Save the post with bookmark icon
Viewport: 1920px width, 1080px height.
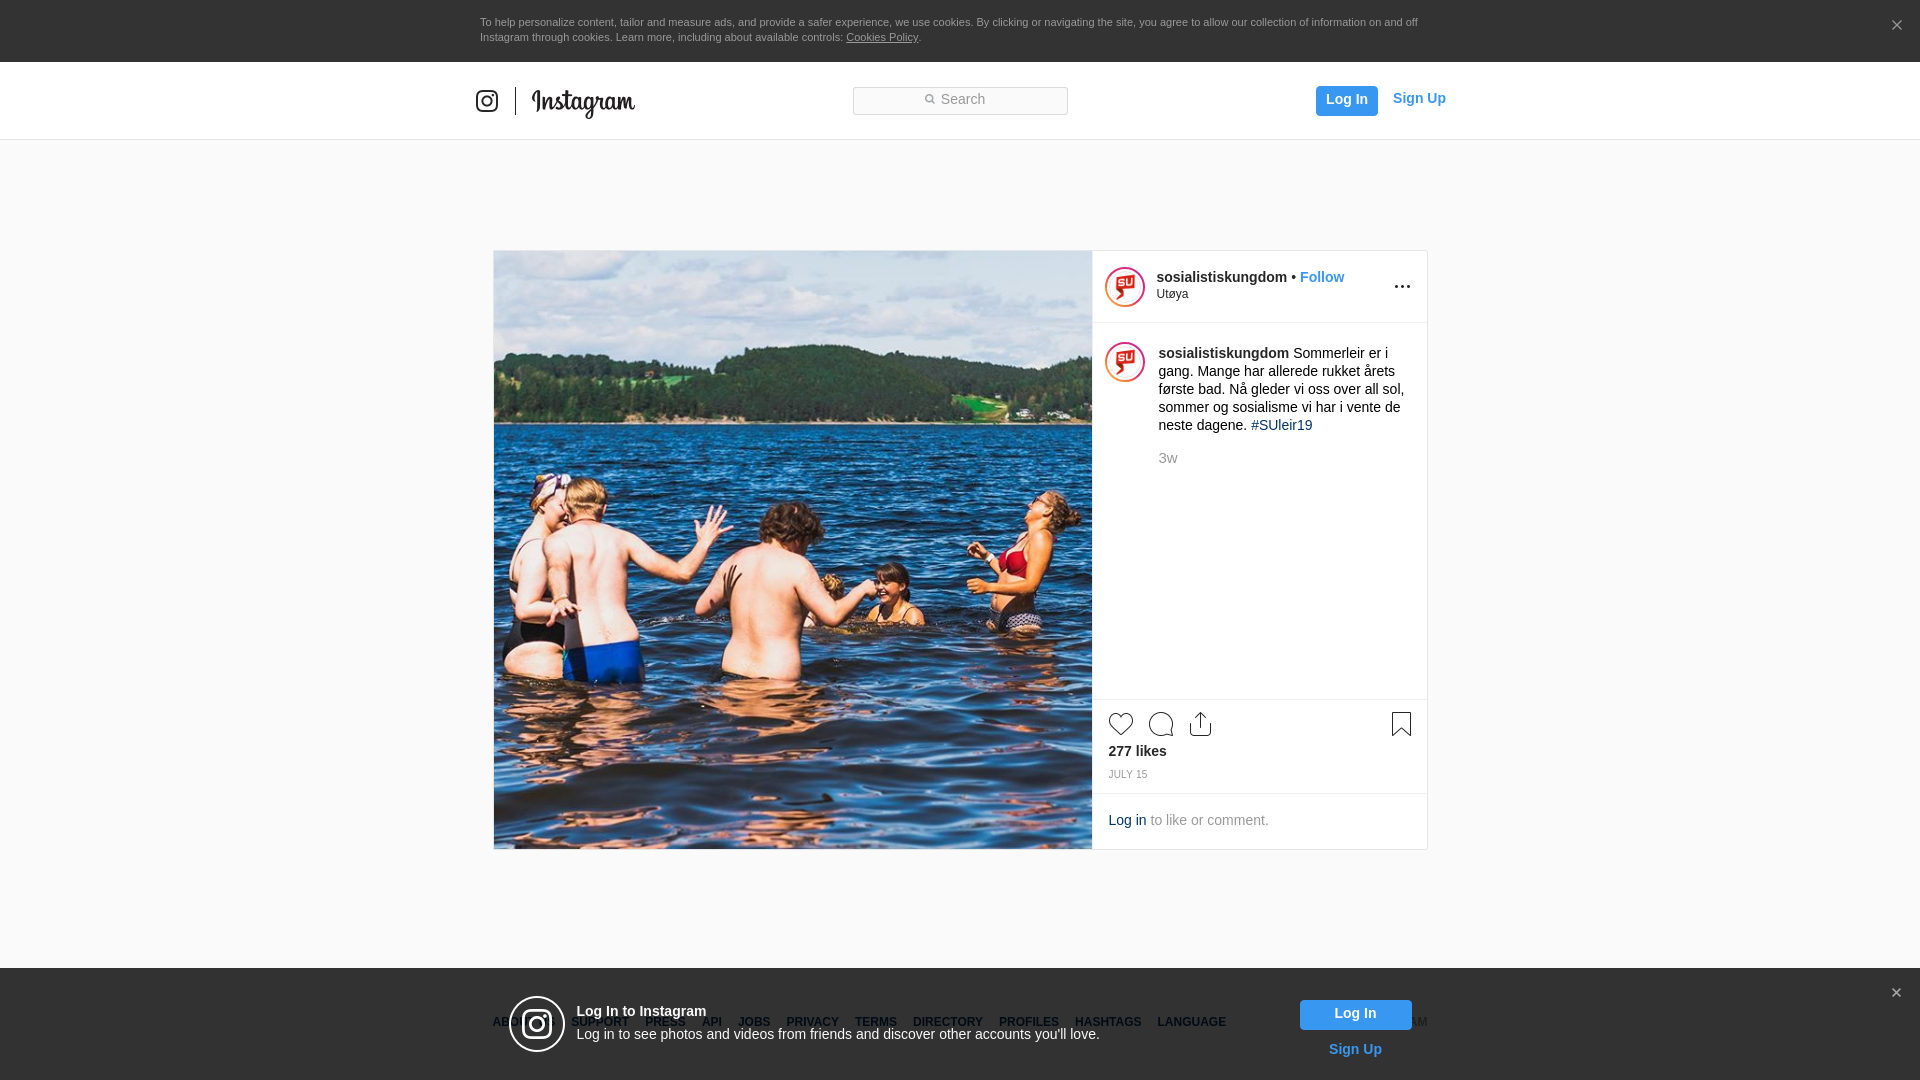pos(1401,724)
